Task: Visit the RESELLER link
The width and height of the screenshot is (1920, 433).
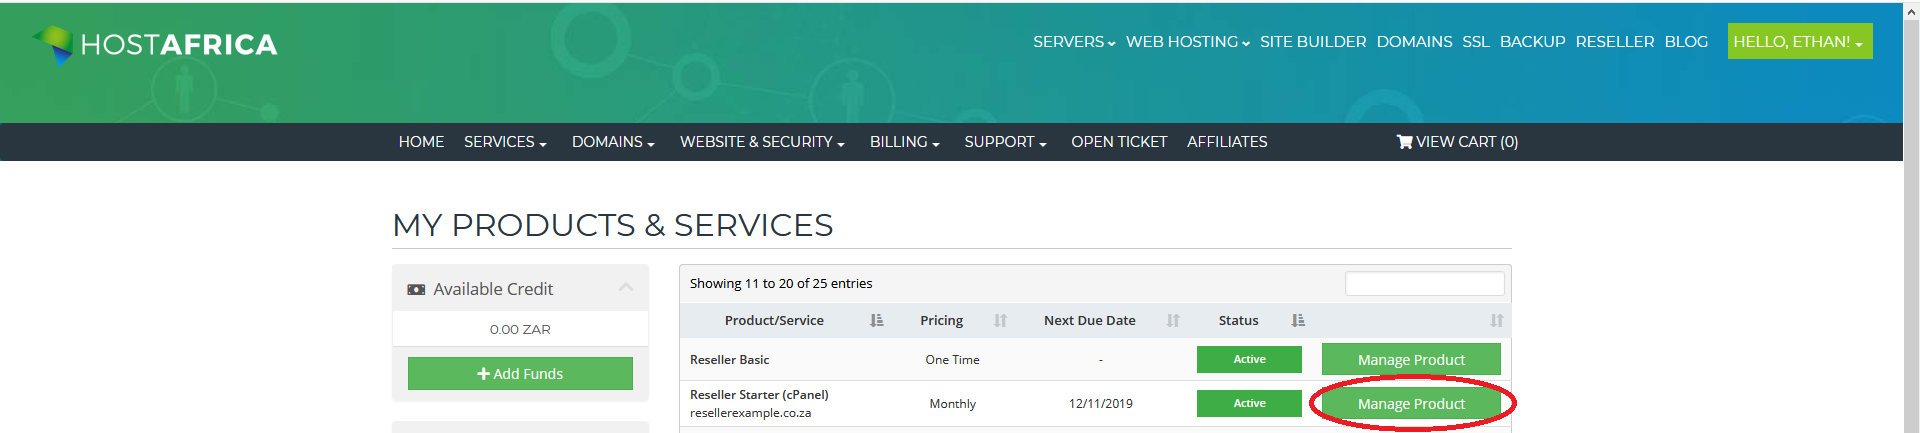Action: point(1615,42)
